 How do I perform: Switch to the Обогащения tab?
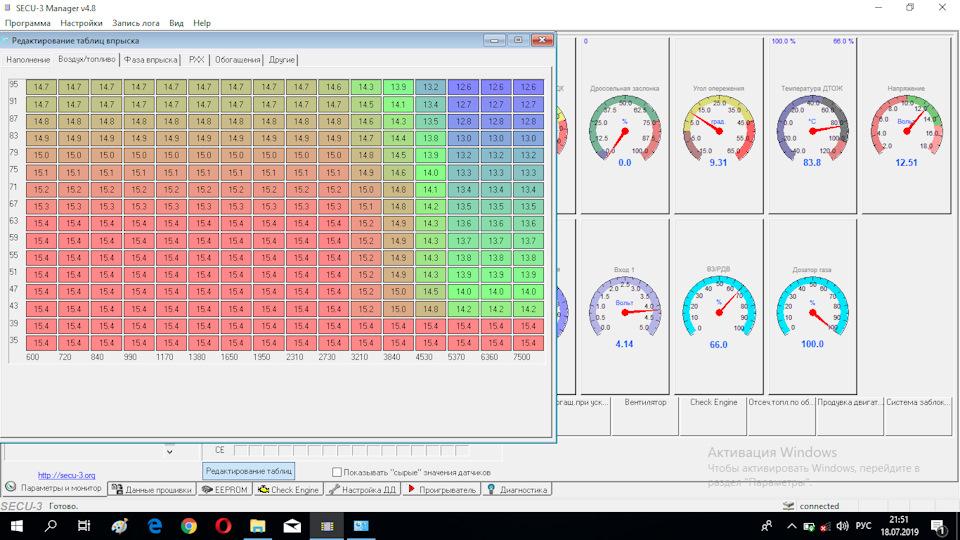[238, 60]
